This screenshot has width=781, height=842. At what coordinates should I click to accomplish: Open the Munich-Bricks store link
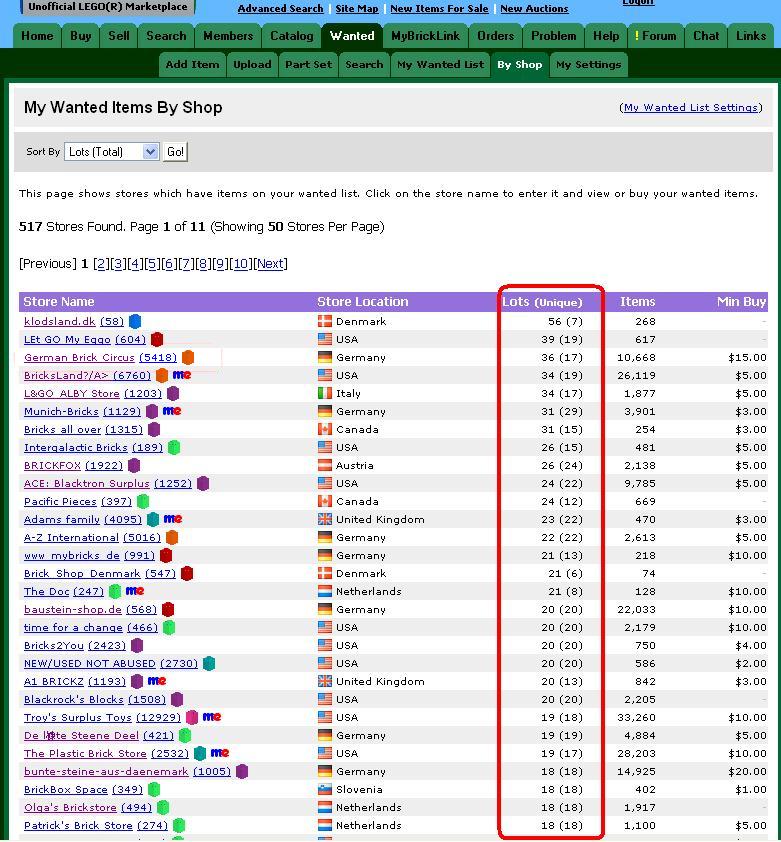pos(61,411)
